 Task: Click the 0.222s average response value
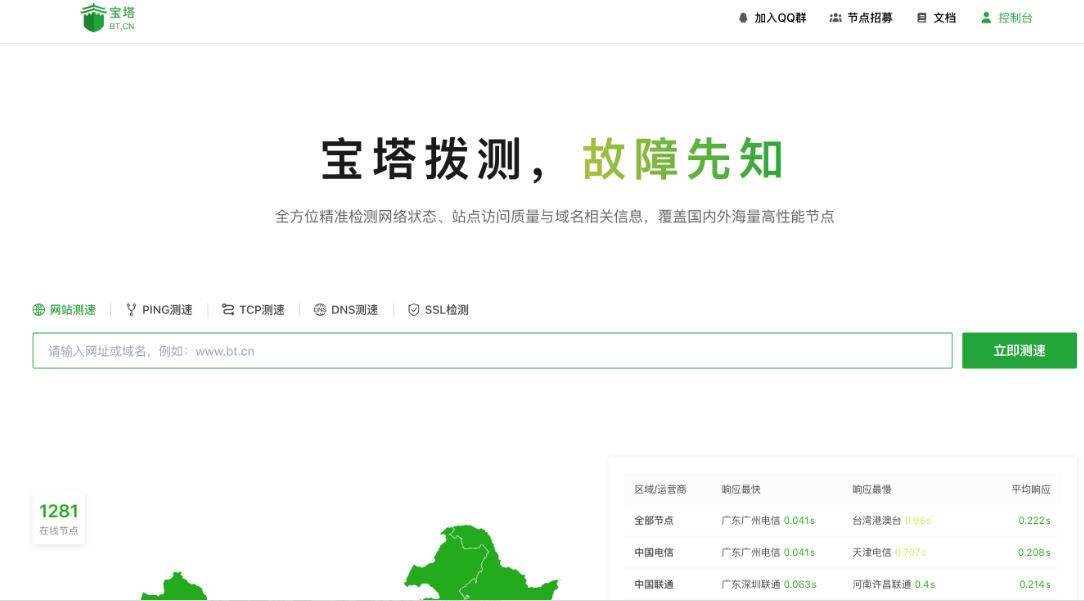pyautogui.click(x=1034, y=521)
